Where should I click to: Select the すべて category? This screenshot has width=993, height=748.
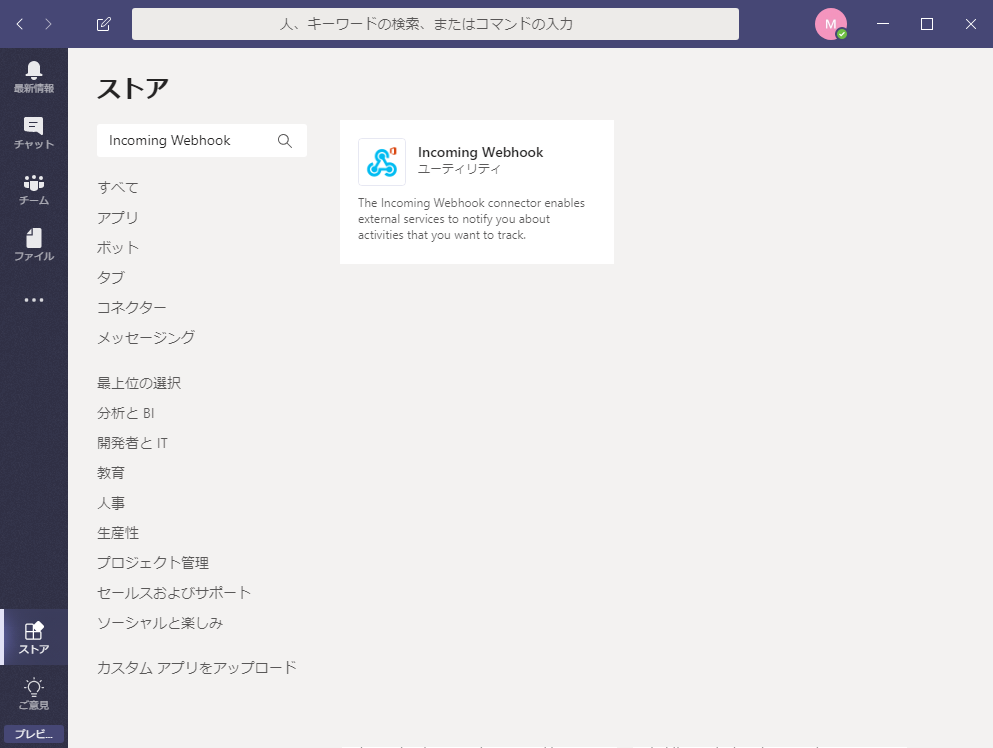point(117,187)
